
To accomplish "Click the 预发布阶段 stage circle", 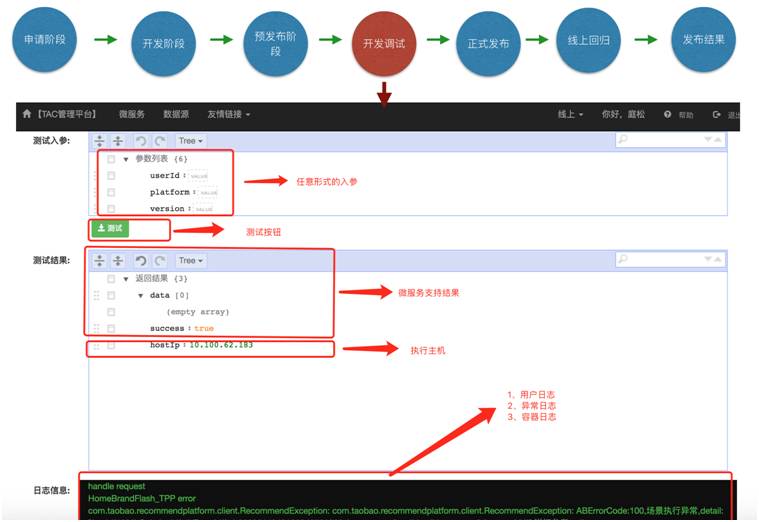I will [x=275, y=44].
